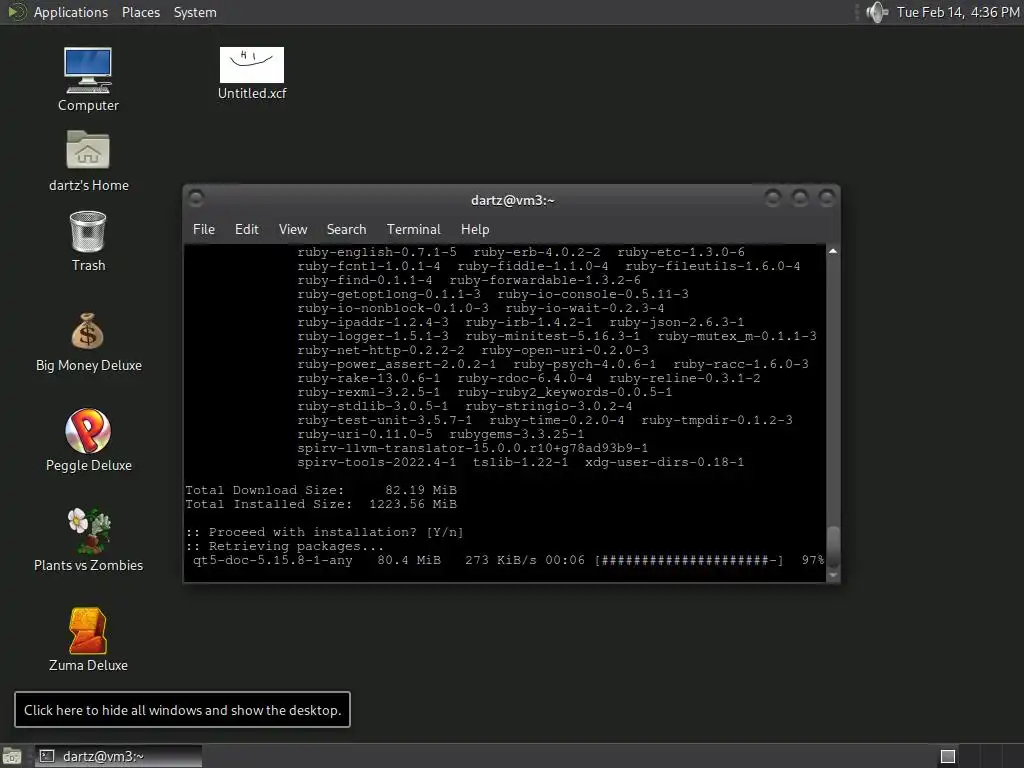Click the 'Total Installed Size:' text
The height and width of the screenshot is (768, 1024).
[x=268, y=504]
